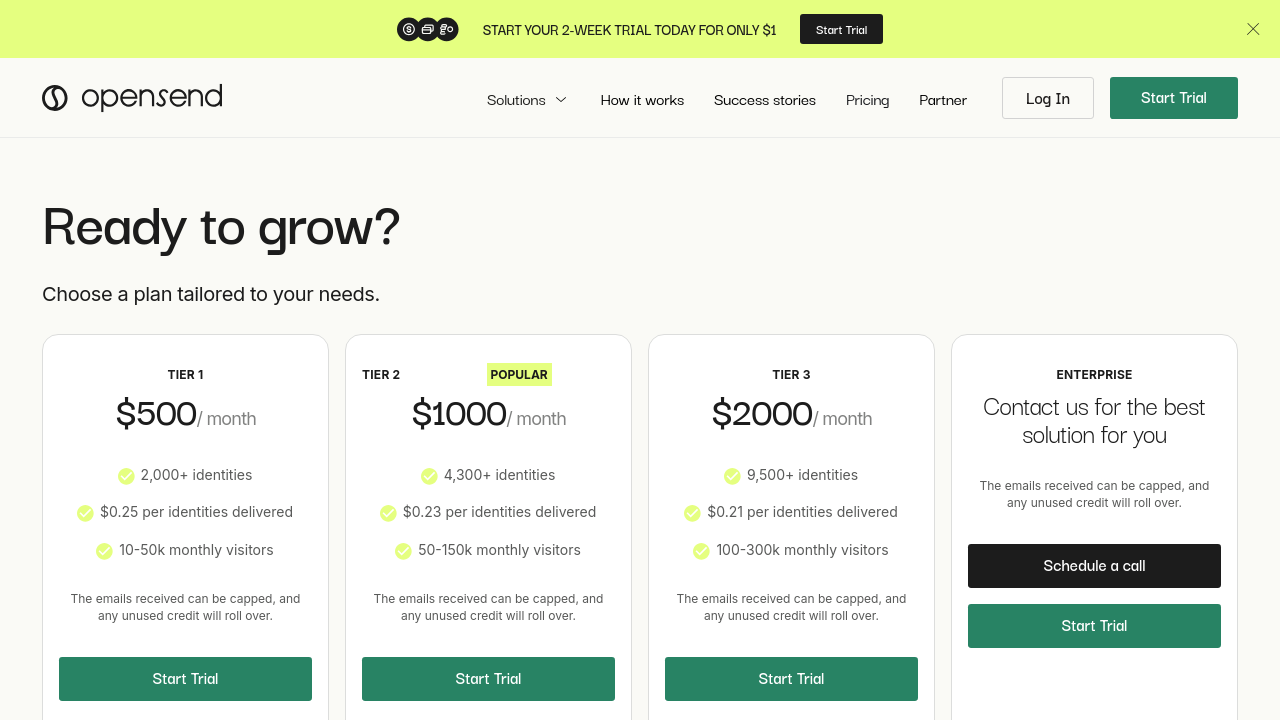Screen dimensions: 1280x720
Task: Close the trial promotion banner
Action: 1253,29
